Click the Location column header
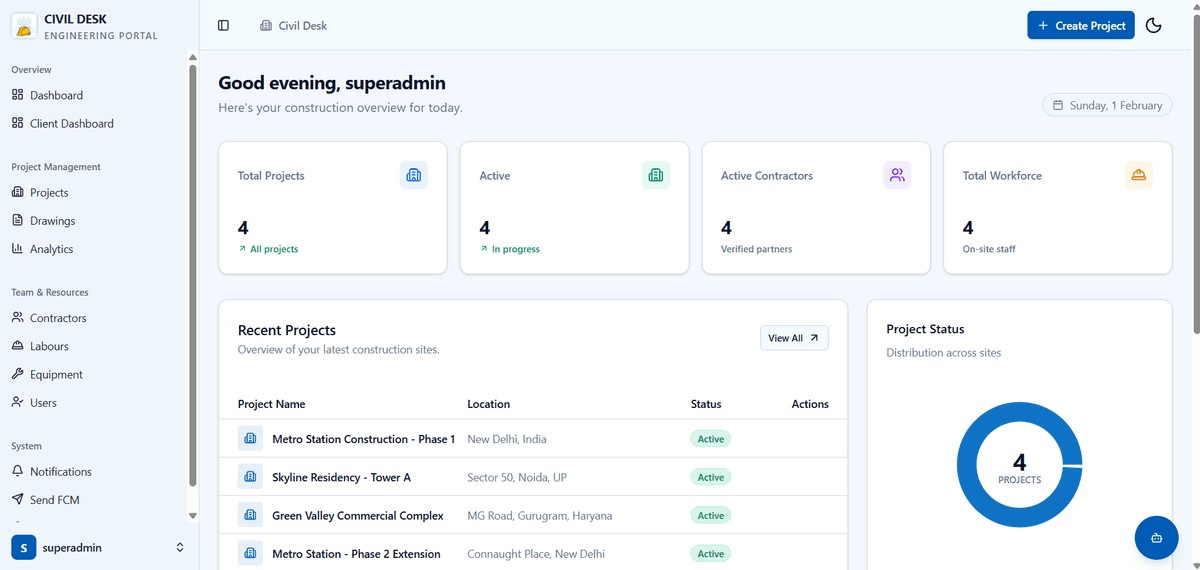Image resolution: width=1200 pixels, height=570 pixels. pyautogui.click(x=488, y=404)
